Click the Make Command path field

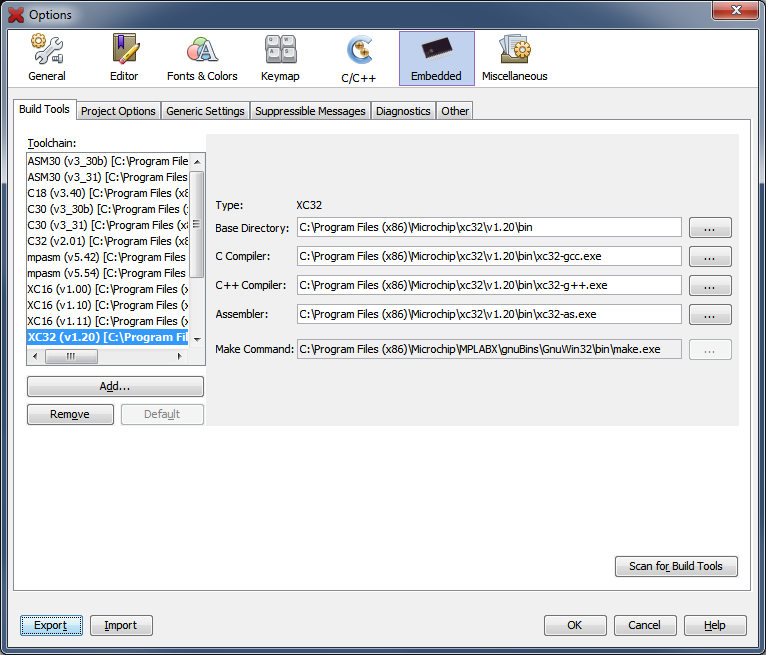(x=489, y=349)
